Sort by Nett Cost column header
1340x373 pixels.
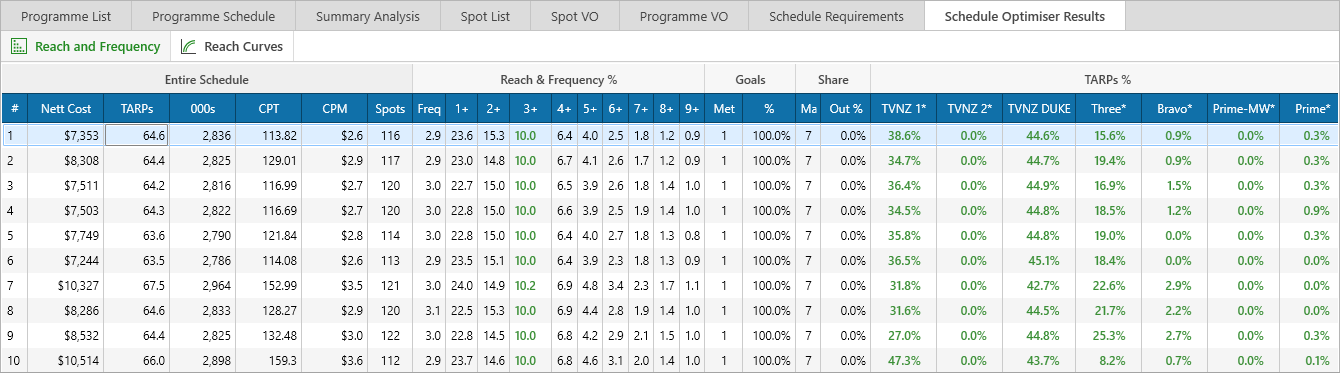(66, 109)
